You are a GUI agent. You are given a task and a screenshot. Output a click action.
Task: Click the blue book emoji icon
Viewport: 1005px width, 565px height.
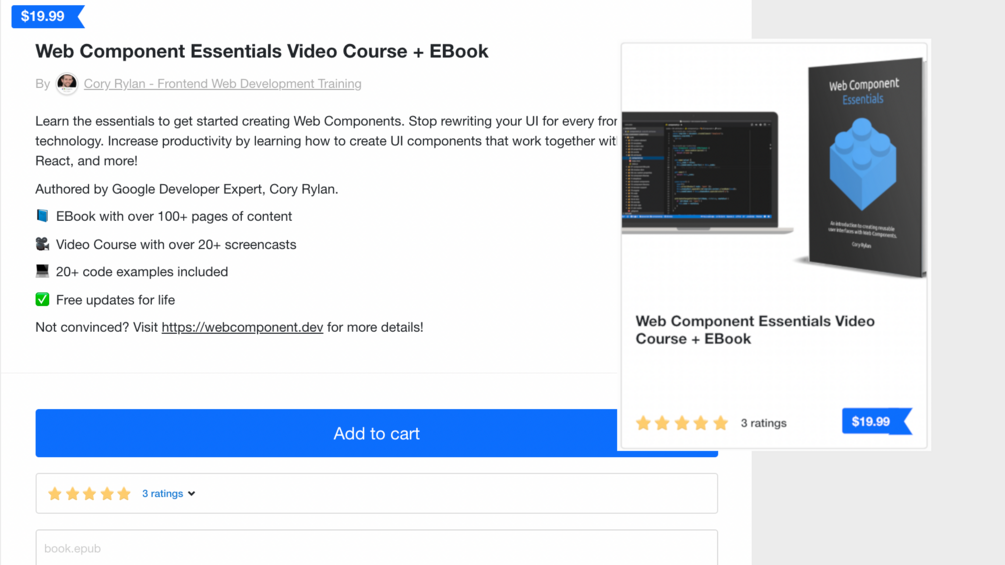[42, 216]
